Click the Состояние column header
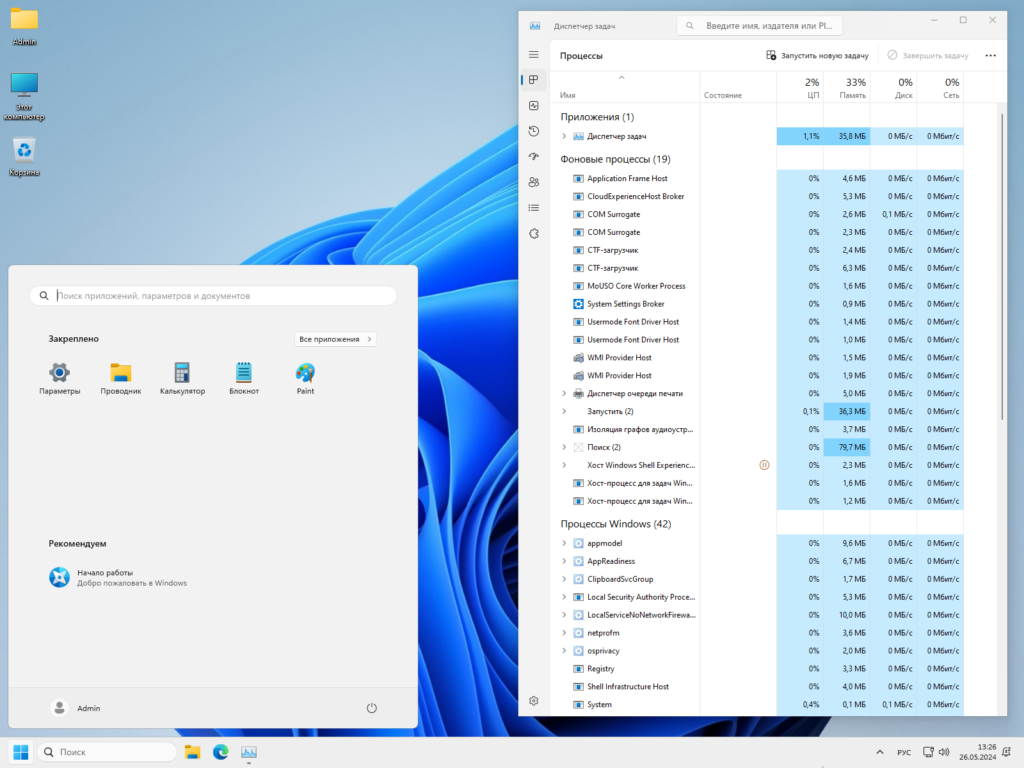The image size is (1024, 768). [738, 88]
